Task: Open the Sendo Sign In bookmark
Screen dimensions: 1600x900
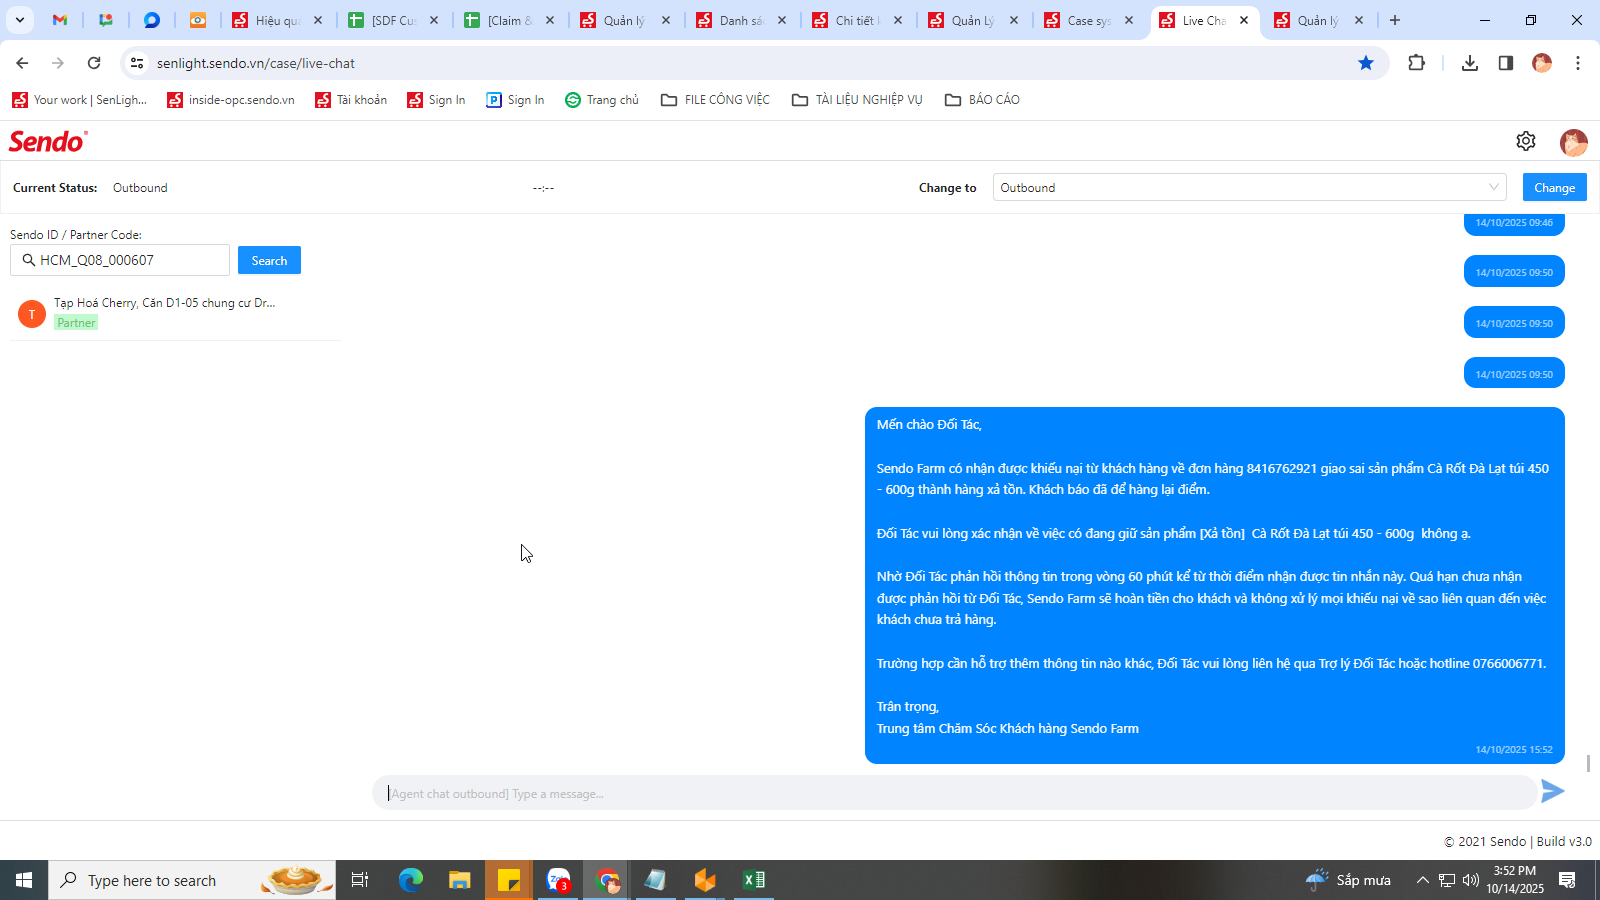Action: (x=436, y=100)
